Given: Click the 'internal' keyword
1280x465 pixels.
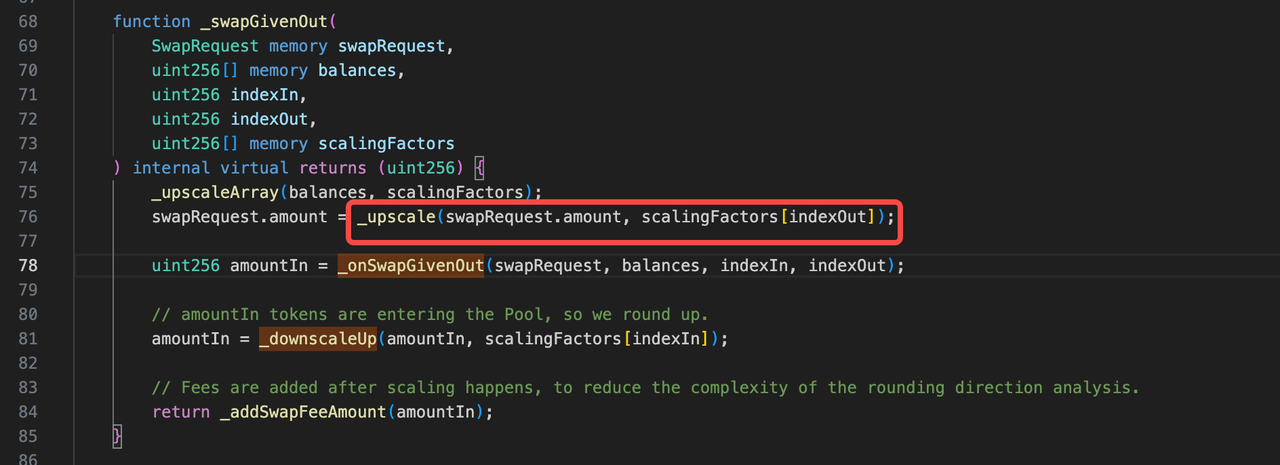Looking at the screenshot, I should 171,168.
